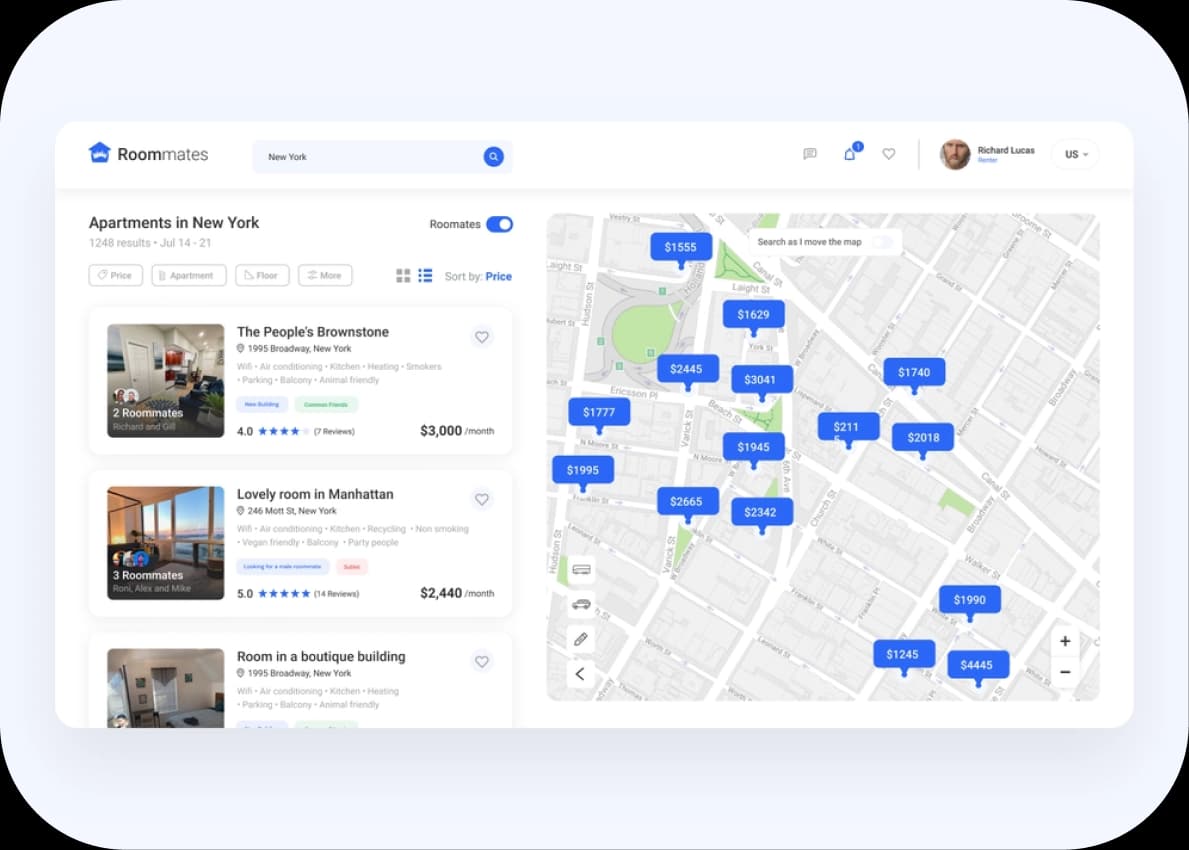
Task: Click the $2665 map price pin
Action: [686, 501]
